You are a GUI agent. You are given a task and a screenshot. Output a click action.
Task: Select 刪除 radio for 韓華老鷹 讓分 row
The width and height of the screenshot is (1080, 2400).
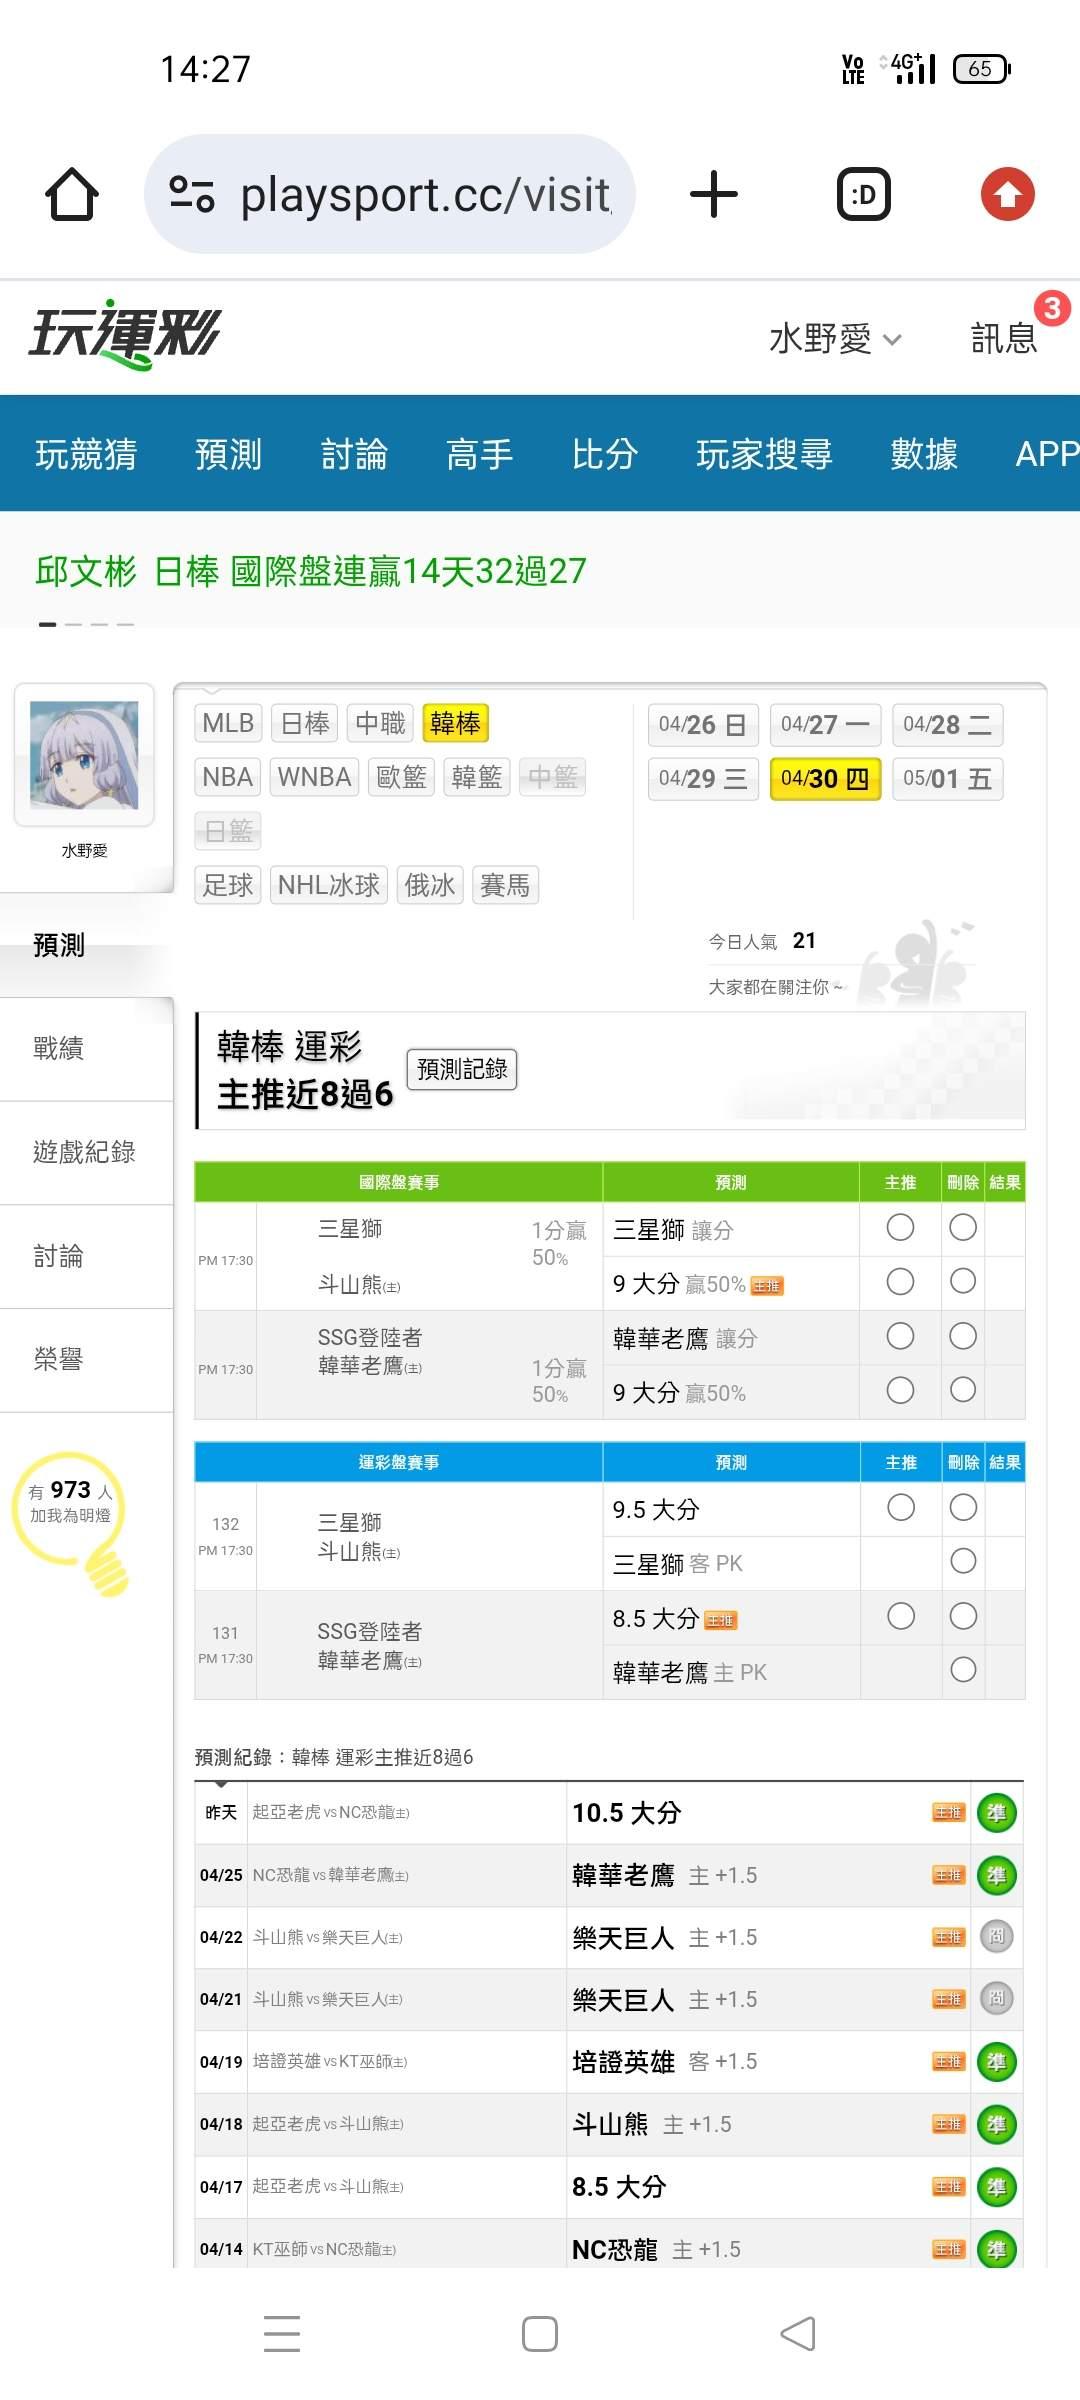(963, 1336)
